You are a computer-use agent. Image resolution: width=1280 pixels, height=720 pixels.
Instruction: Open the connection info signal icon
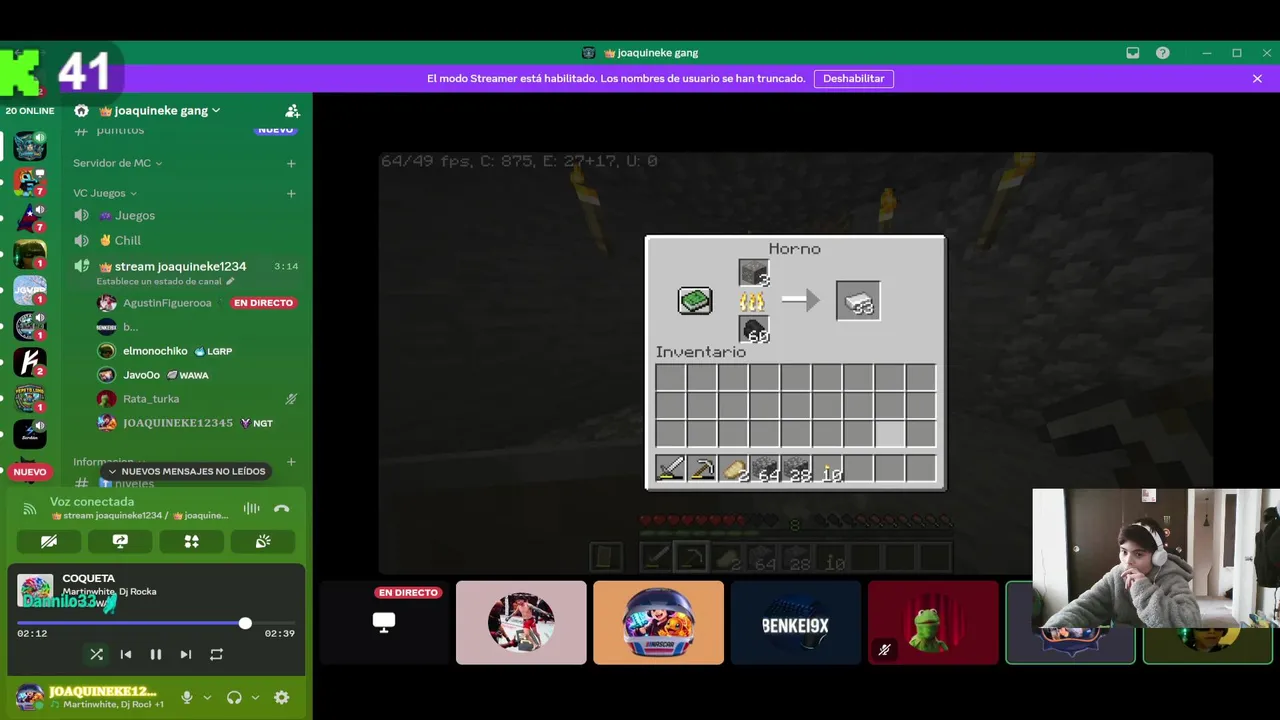(29, 509)
